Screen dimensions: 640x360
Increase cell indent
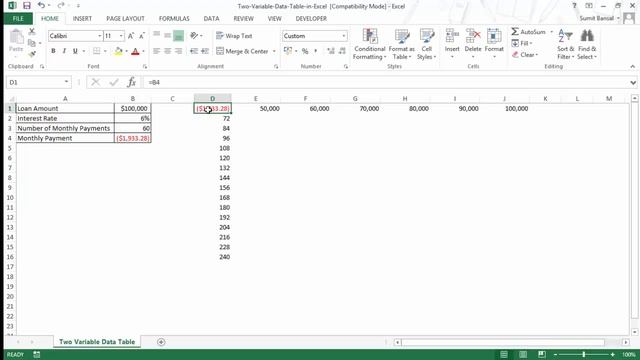click(205, 51)
